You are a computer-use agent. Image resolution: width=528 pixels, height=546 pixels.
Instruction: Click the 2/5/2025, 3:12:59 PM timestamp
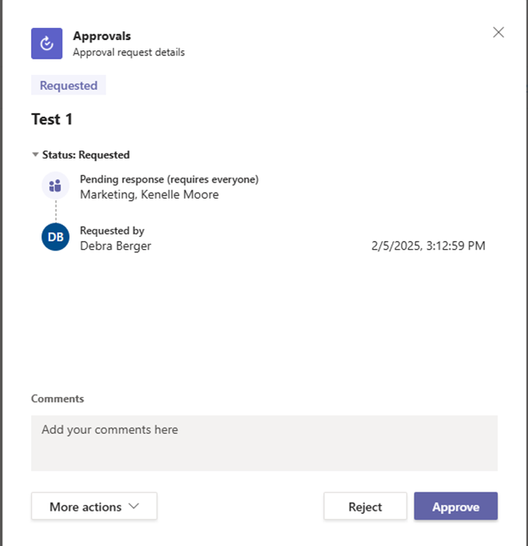pyautogui.click(x=428, y=246)
